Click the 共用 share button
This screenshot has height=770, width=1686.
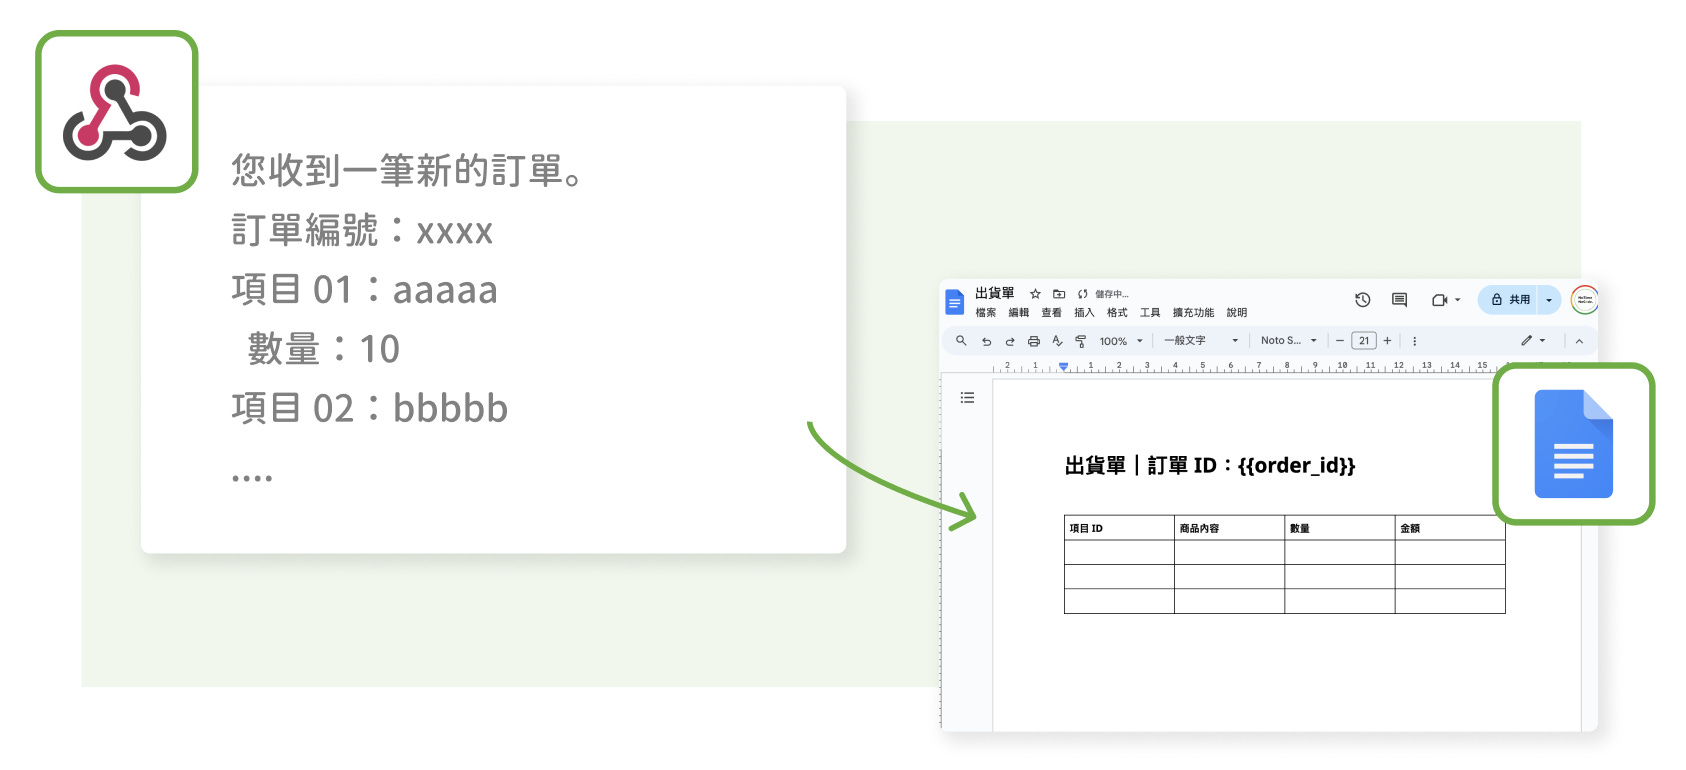tap(1510, 300)
